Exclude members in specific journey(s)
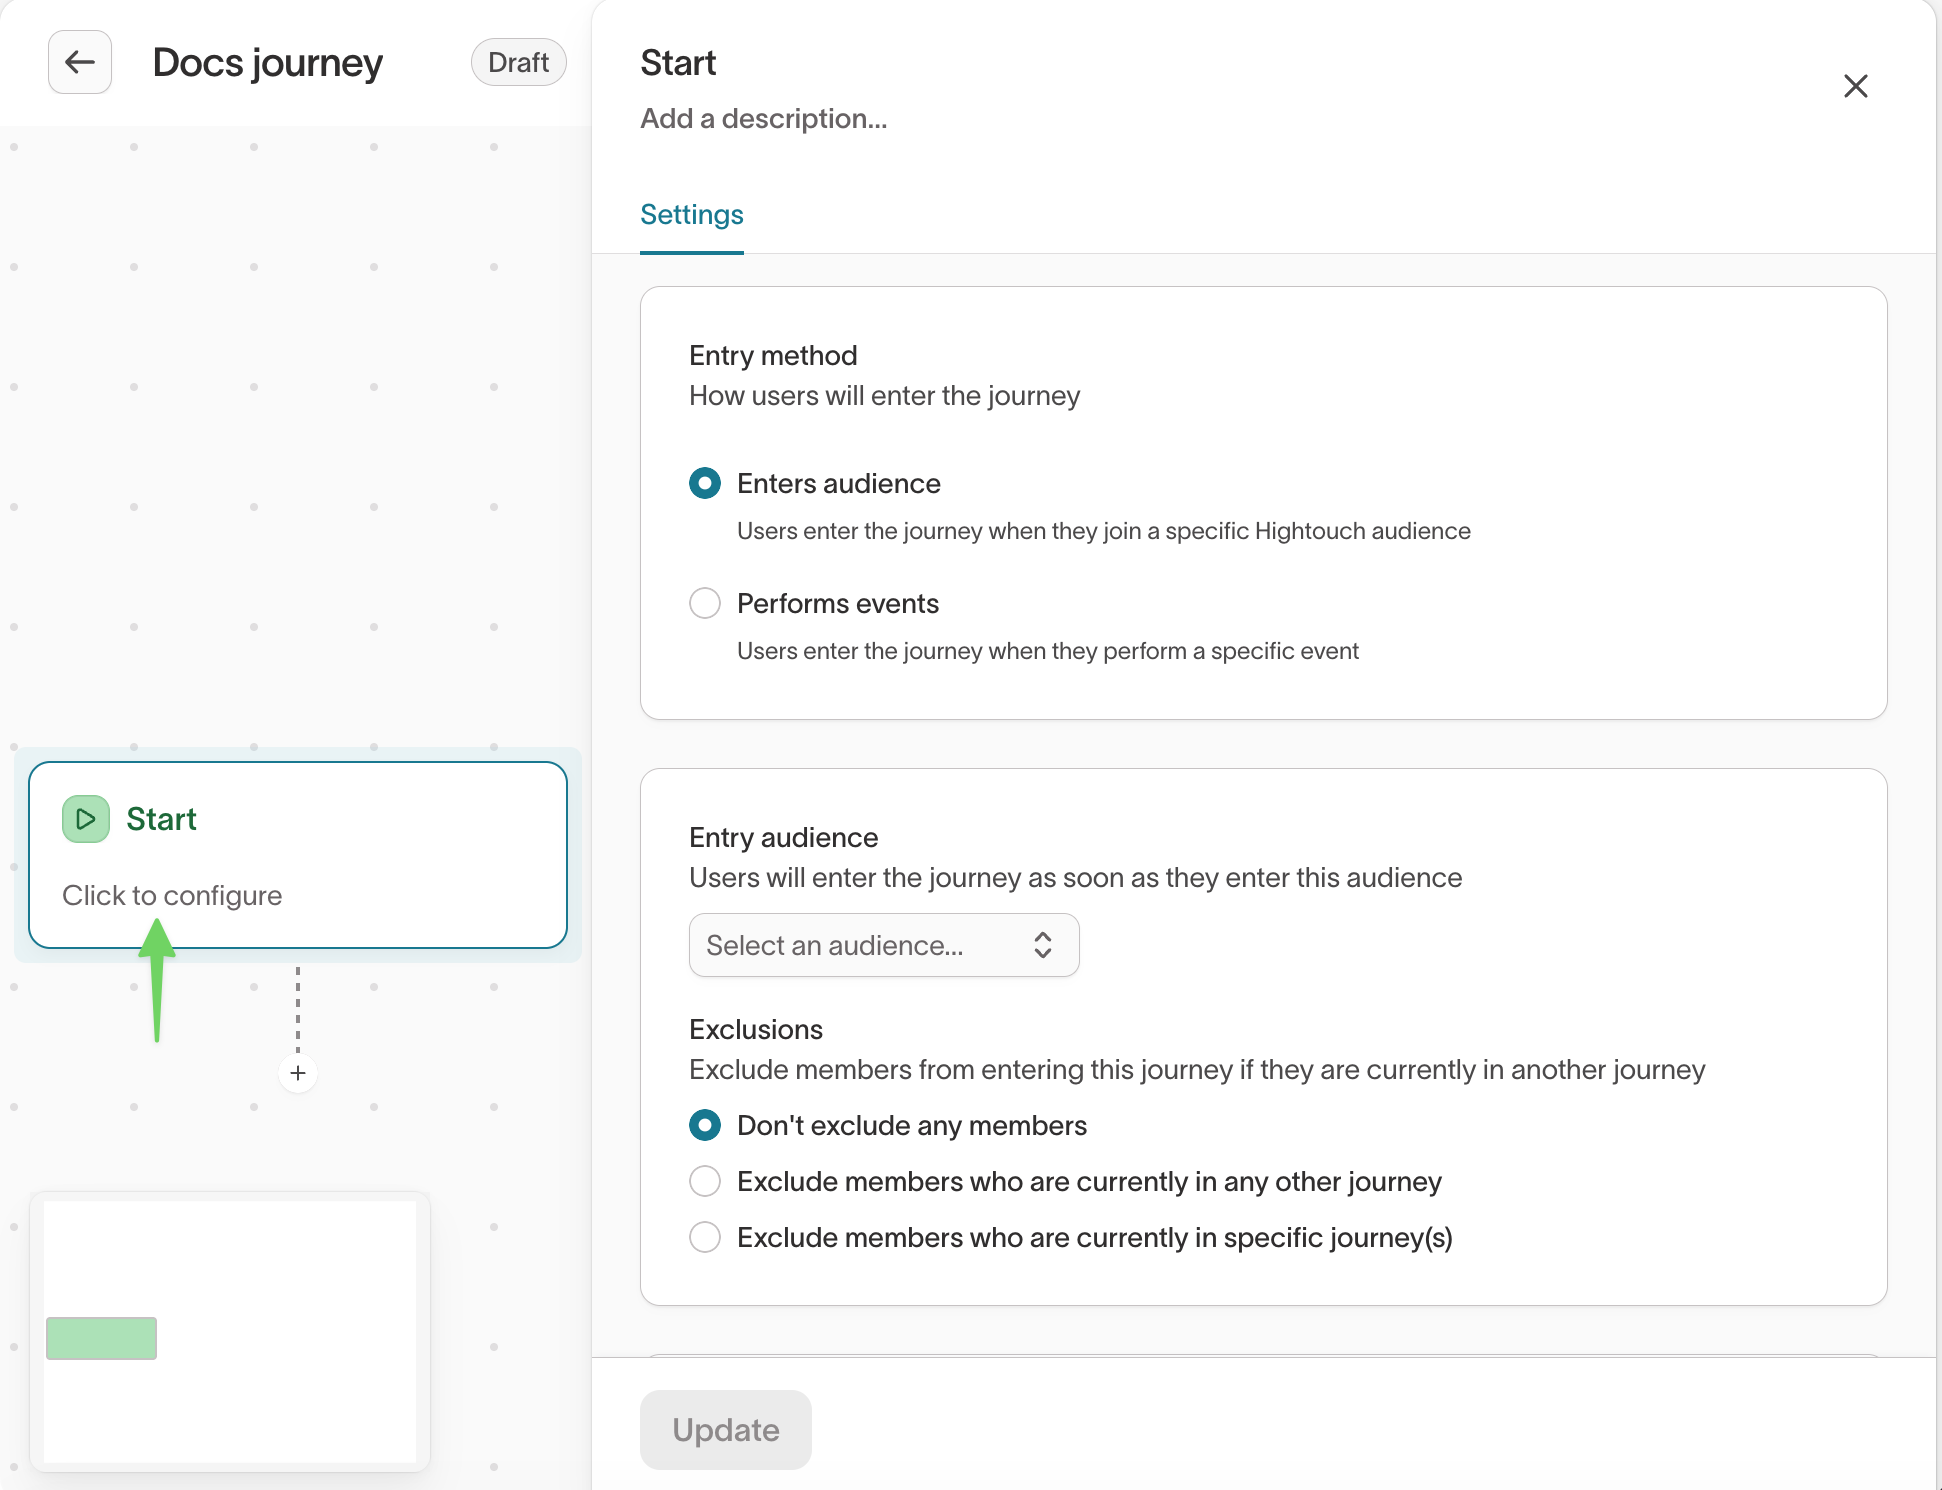Viewport: 1942px width, 1490px height. pyautogui.click(x=705, y=1238)
